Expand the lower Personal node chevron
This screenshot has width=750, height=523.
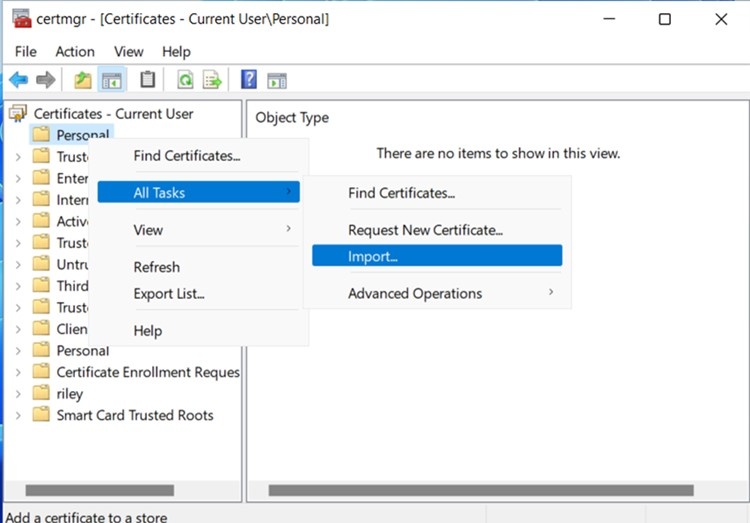point(18,351)
